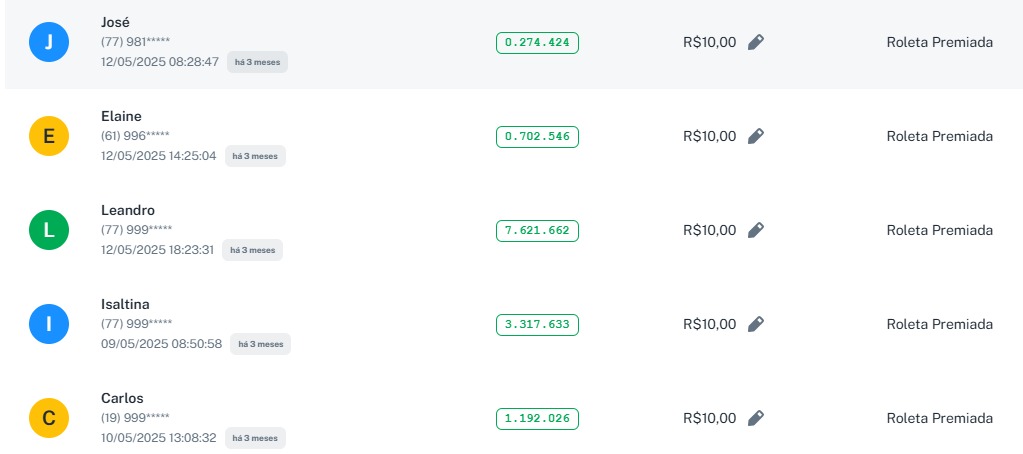Click Carlos's yellow C avatar
The height and width of the screenshot is (454, 1023).
click(x=49, y=418)
